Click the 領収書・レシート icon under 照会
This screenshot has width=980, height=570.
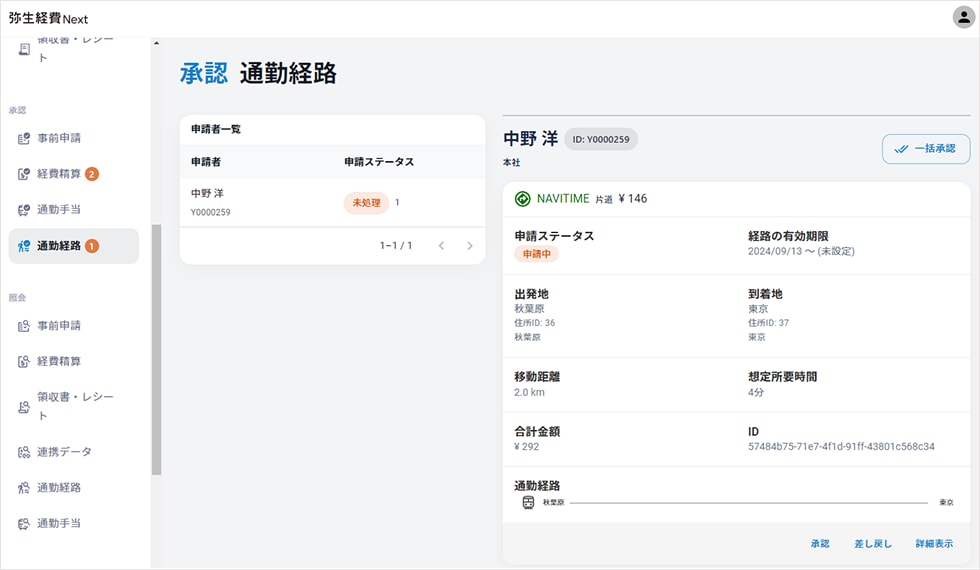click(24, 406)
